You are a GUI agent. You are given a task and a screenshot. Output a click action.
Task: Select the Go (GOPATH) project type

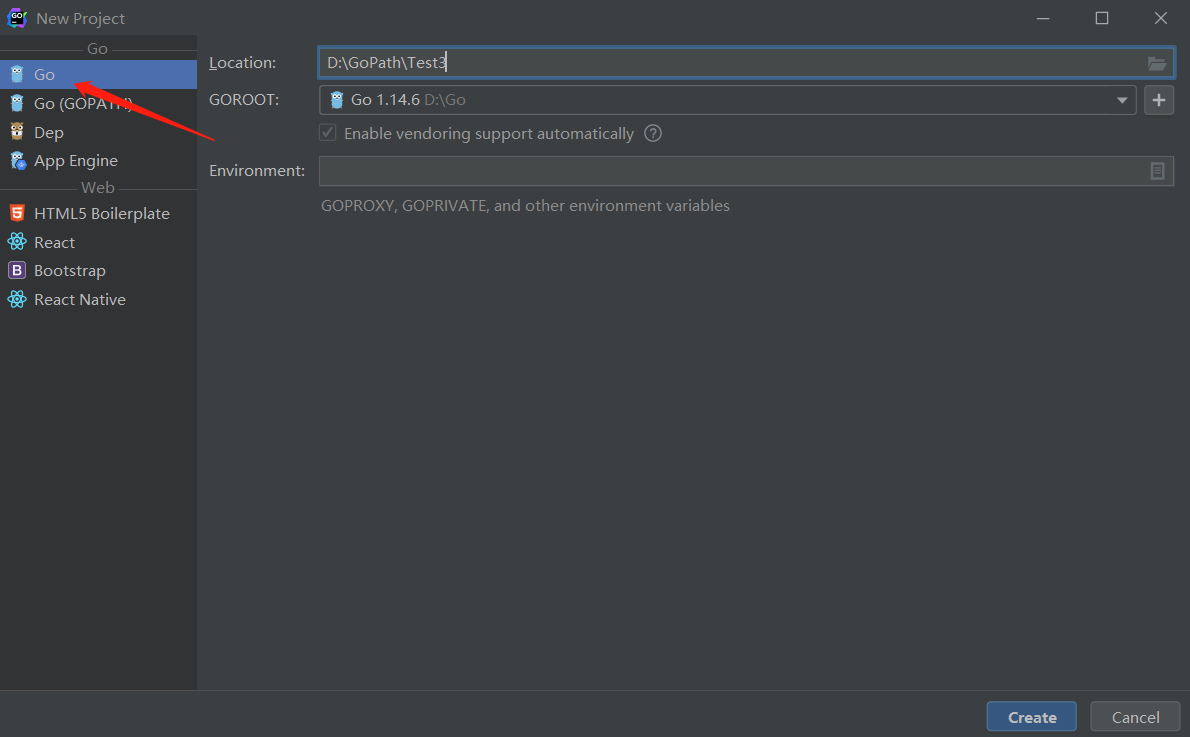pos(99,103)
